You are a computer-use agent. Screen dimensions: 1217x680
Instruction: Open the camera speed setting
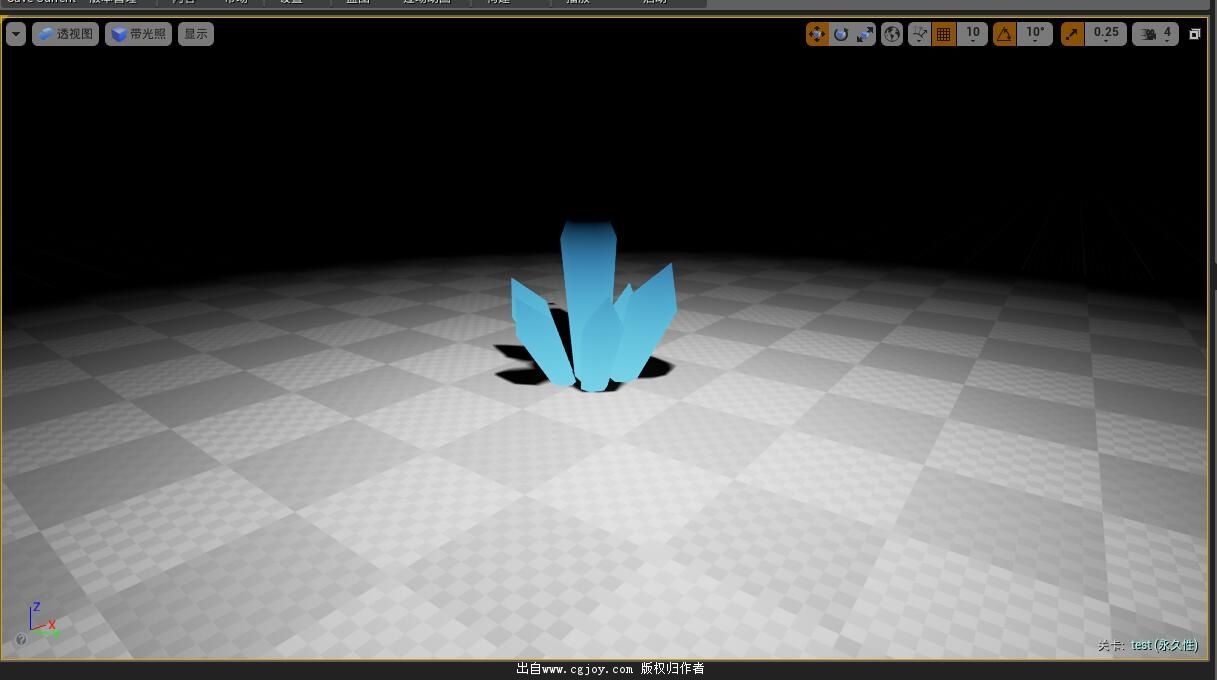tap(1157, 34)
